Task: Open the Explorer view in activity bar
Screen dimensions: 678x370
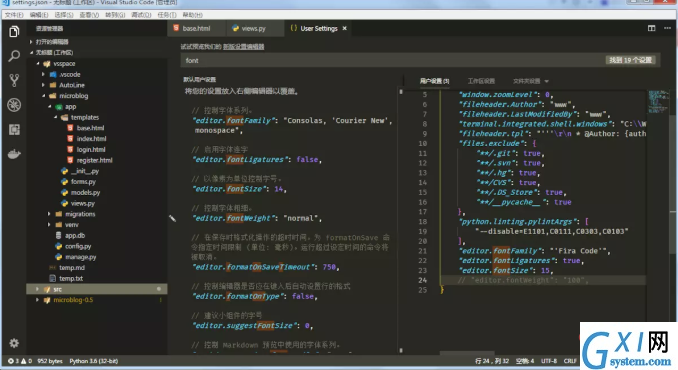Action: (14, 31)
